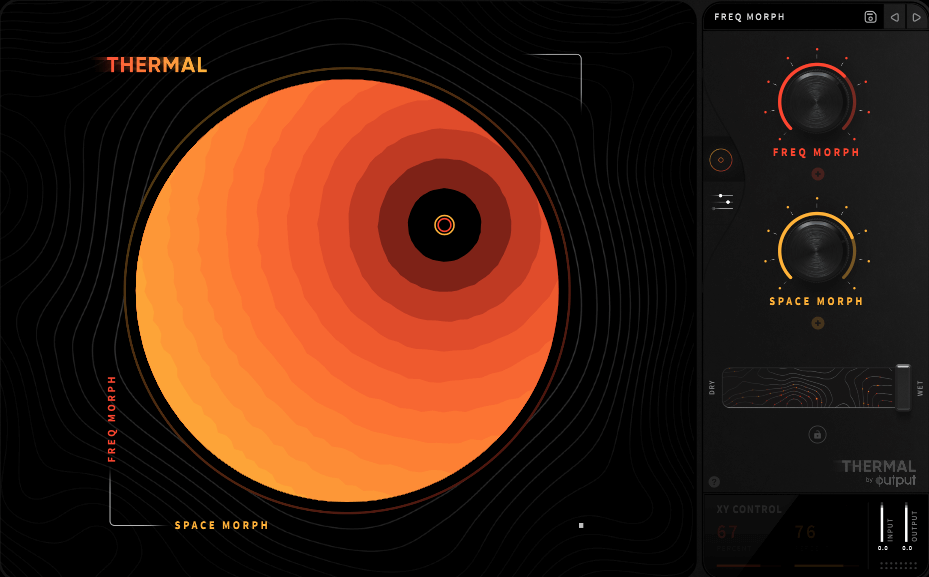Click the modulation dot under the Freq Morph knob
The height and width of the screenshot is (577, 929).
[817, 173]
